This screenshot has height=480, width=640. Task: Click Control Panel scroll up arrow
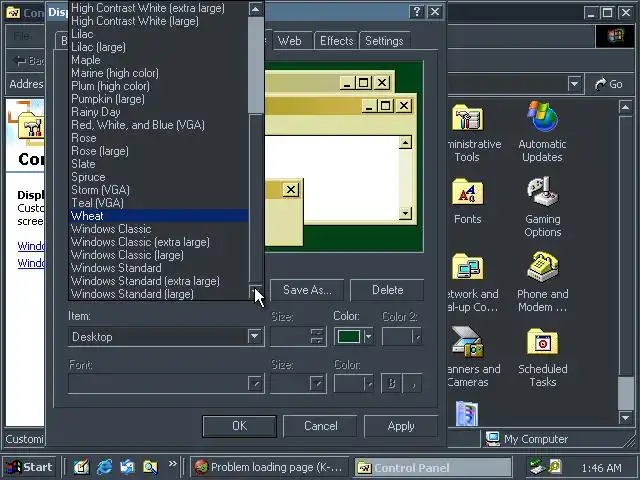coord(625,107)
